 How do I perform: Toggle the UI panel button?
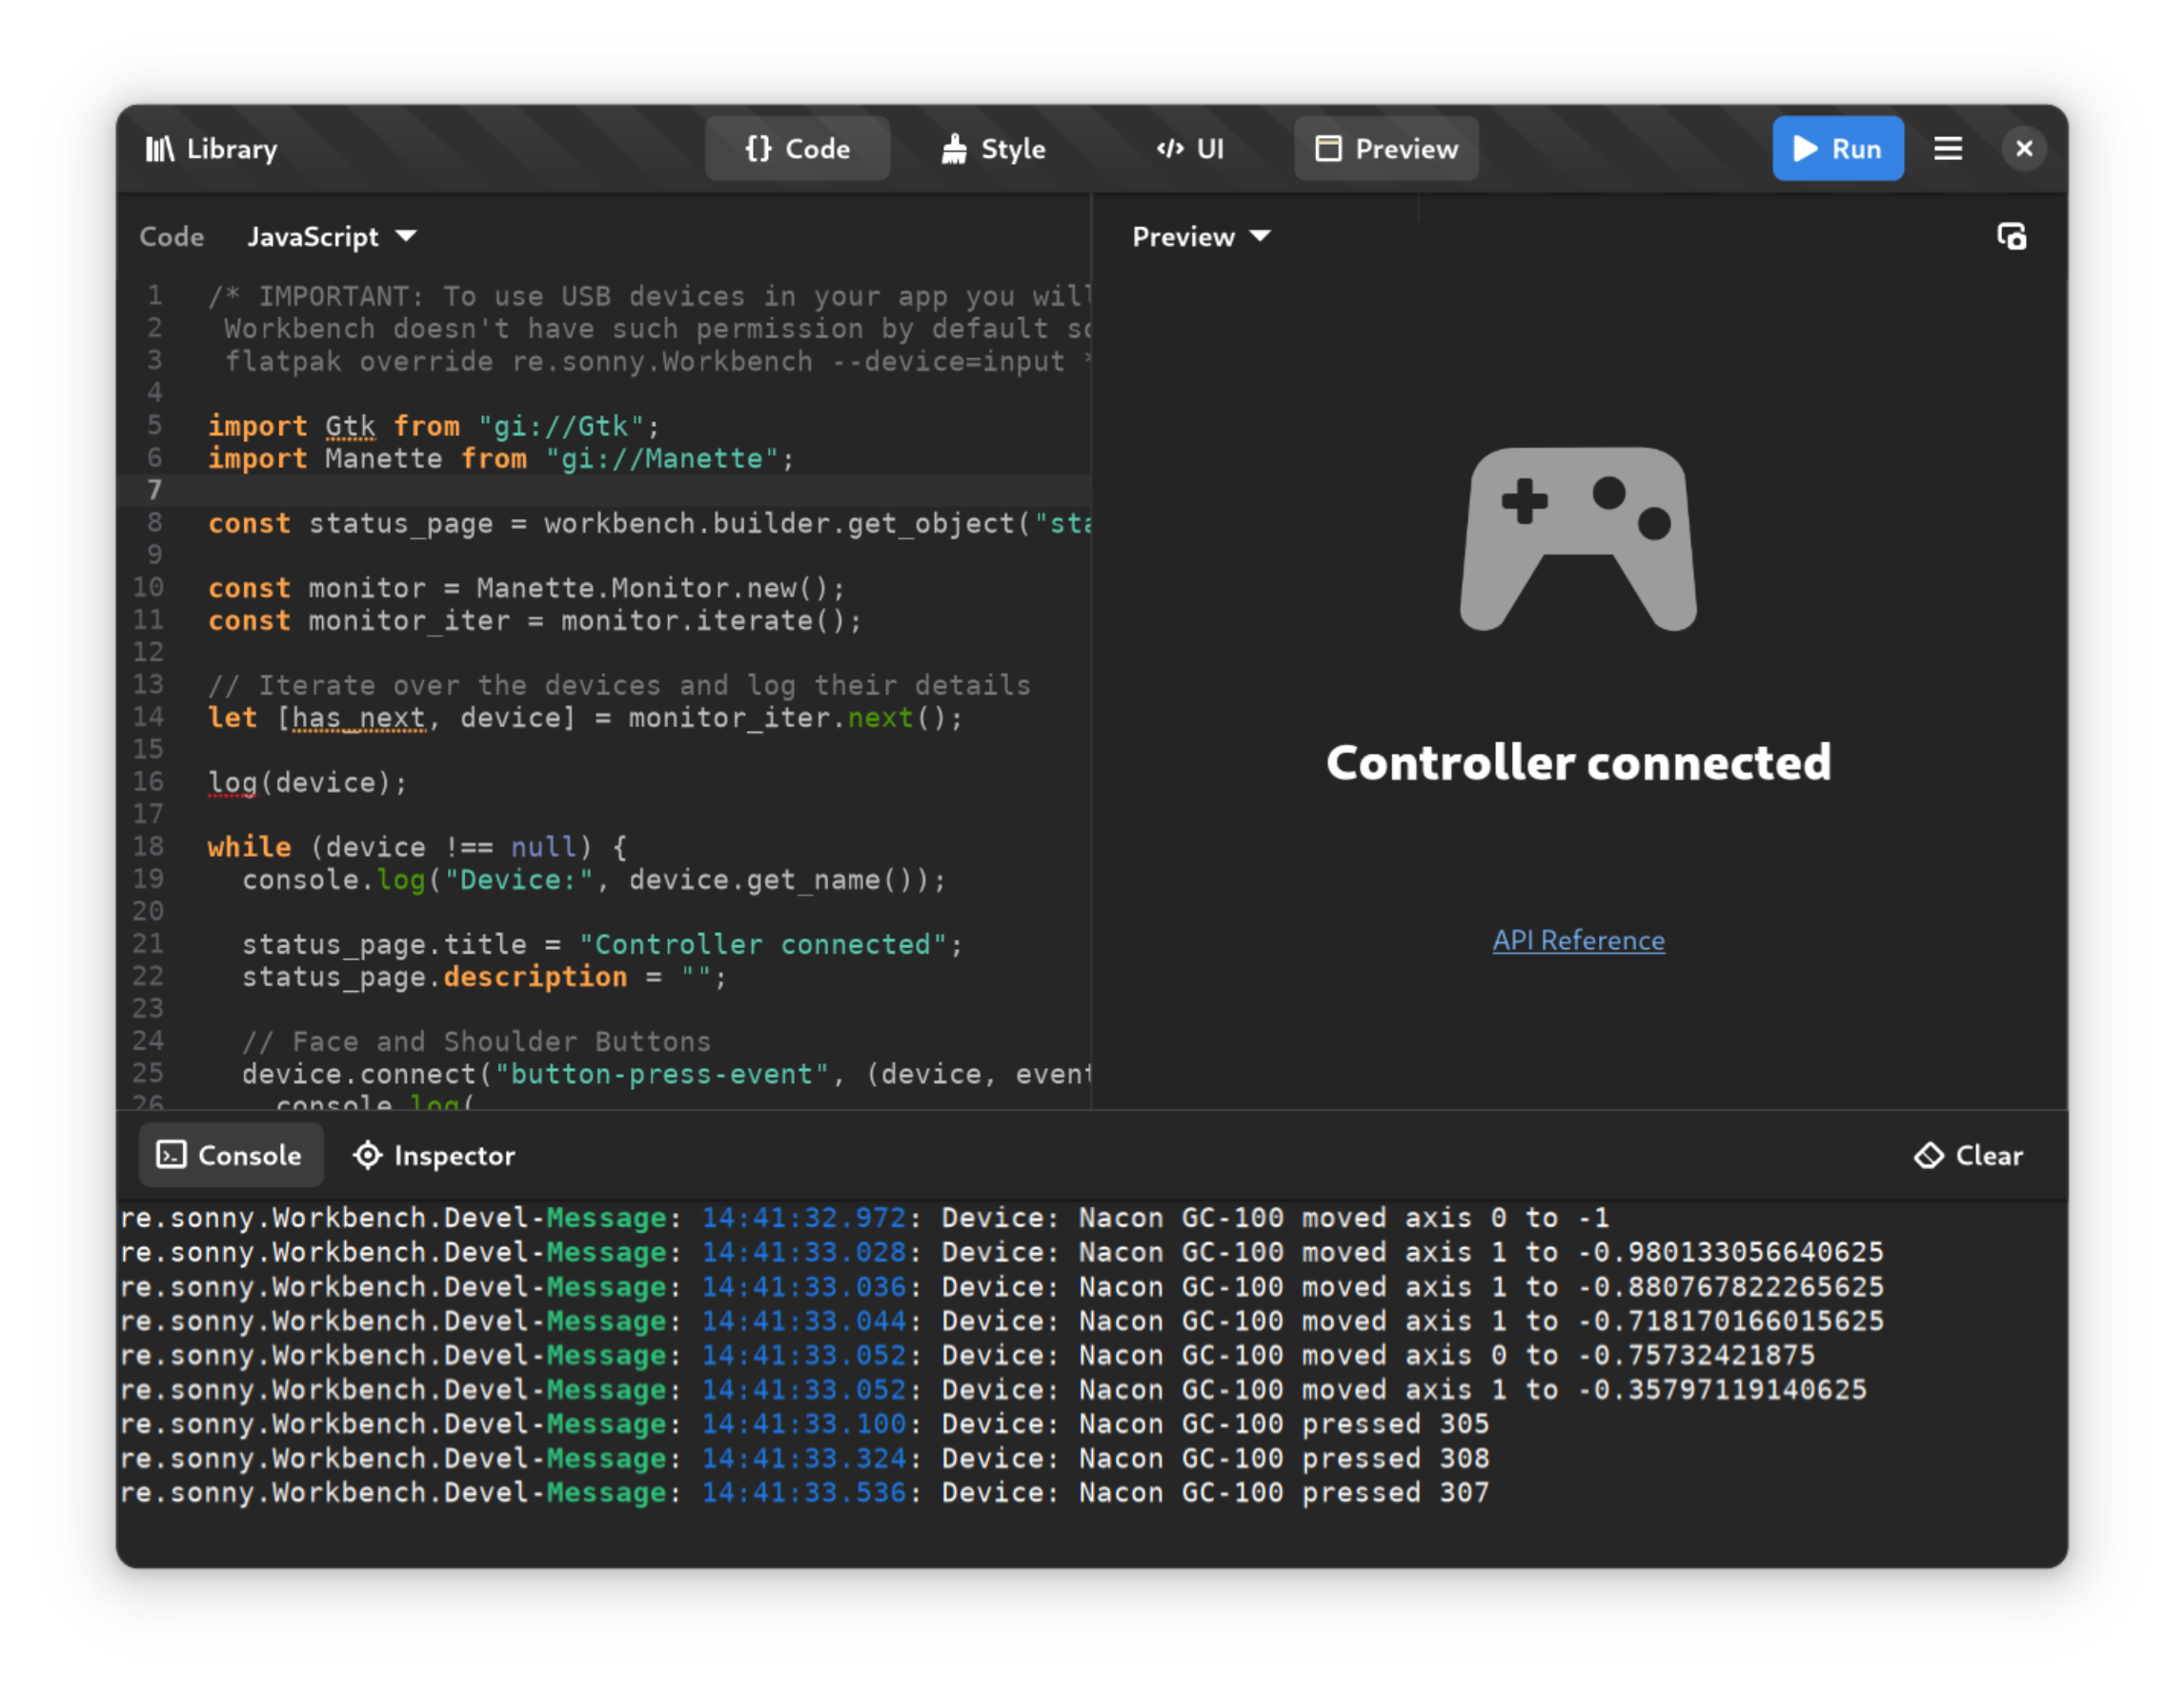[1190, 149]
